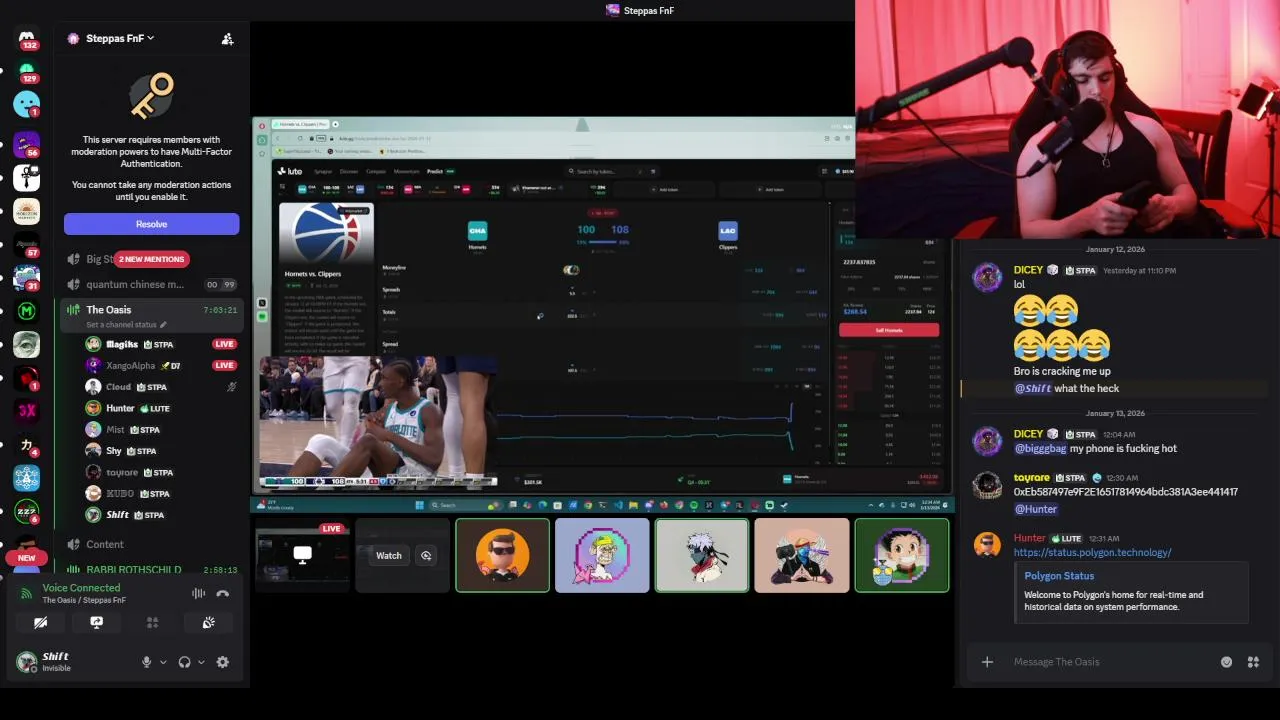
Task: Open user settings gear icon
Action: click(222, 662)
